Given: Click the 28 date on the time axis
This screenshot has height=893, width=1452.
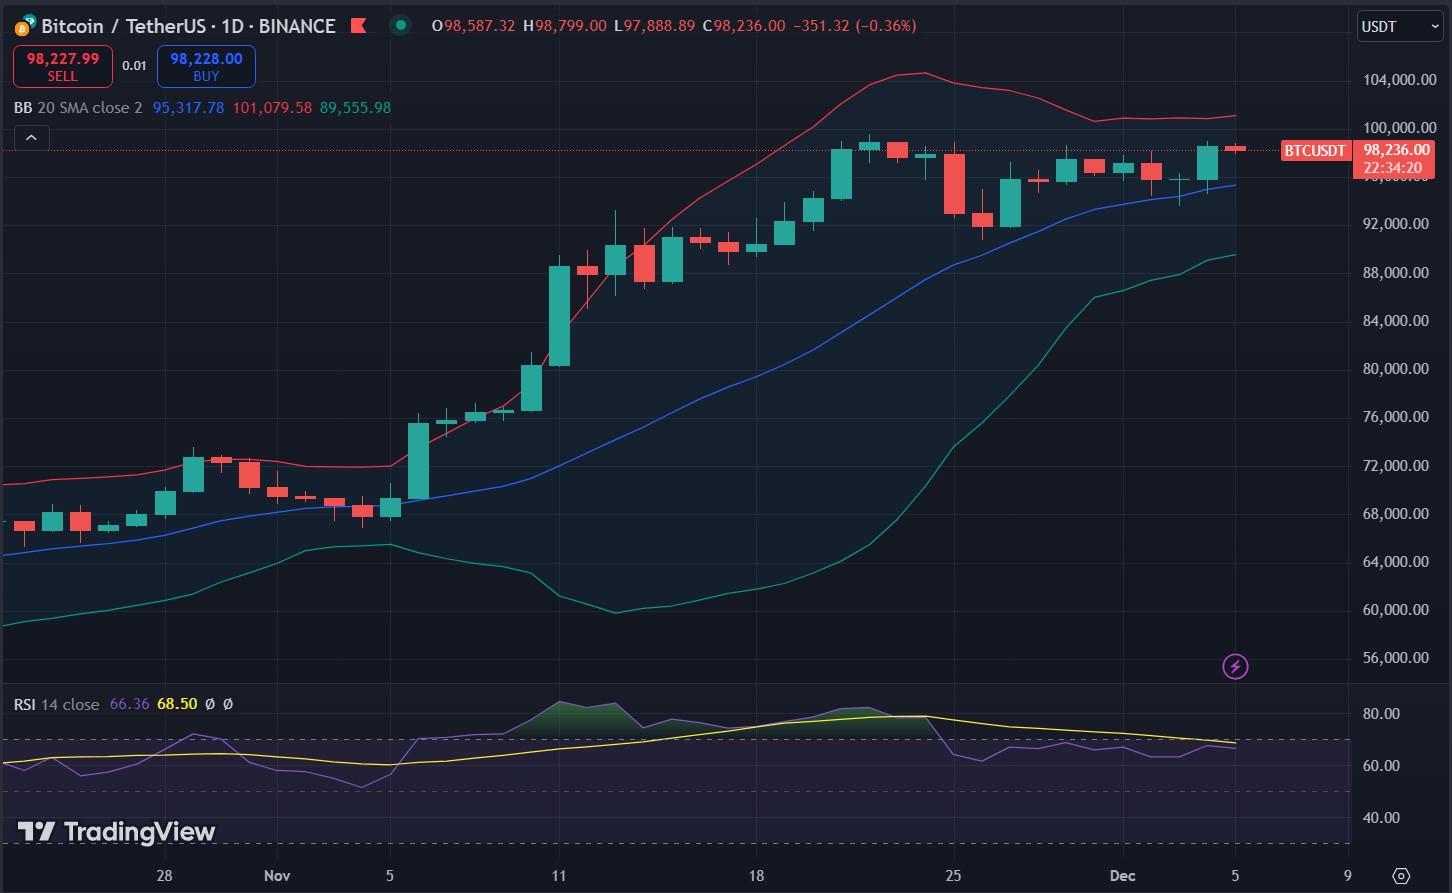Looking at the screenshot, I should point(165,876).
